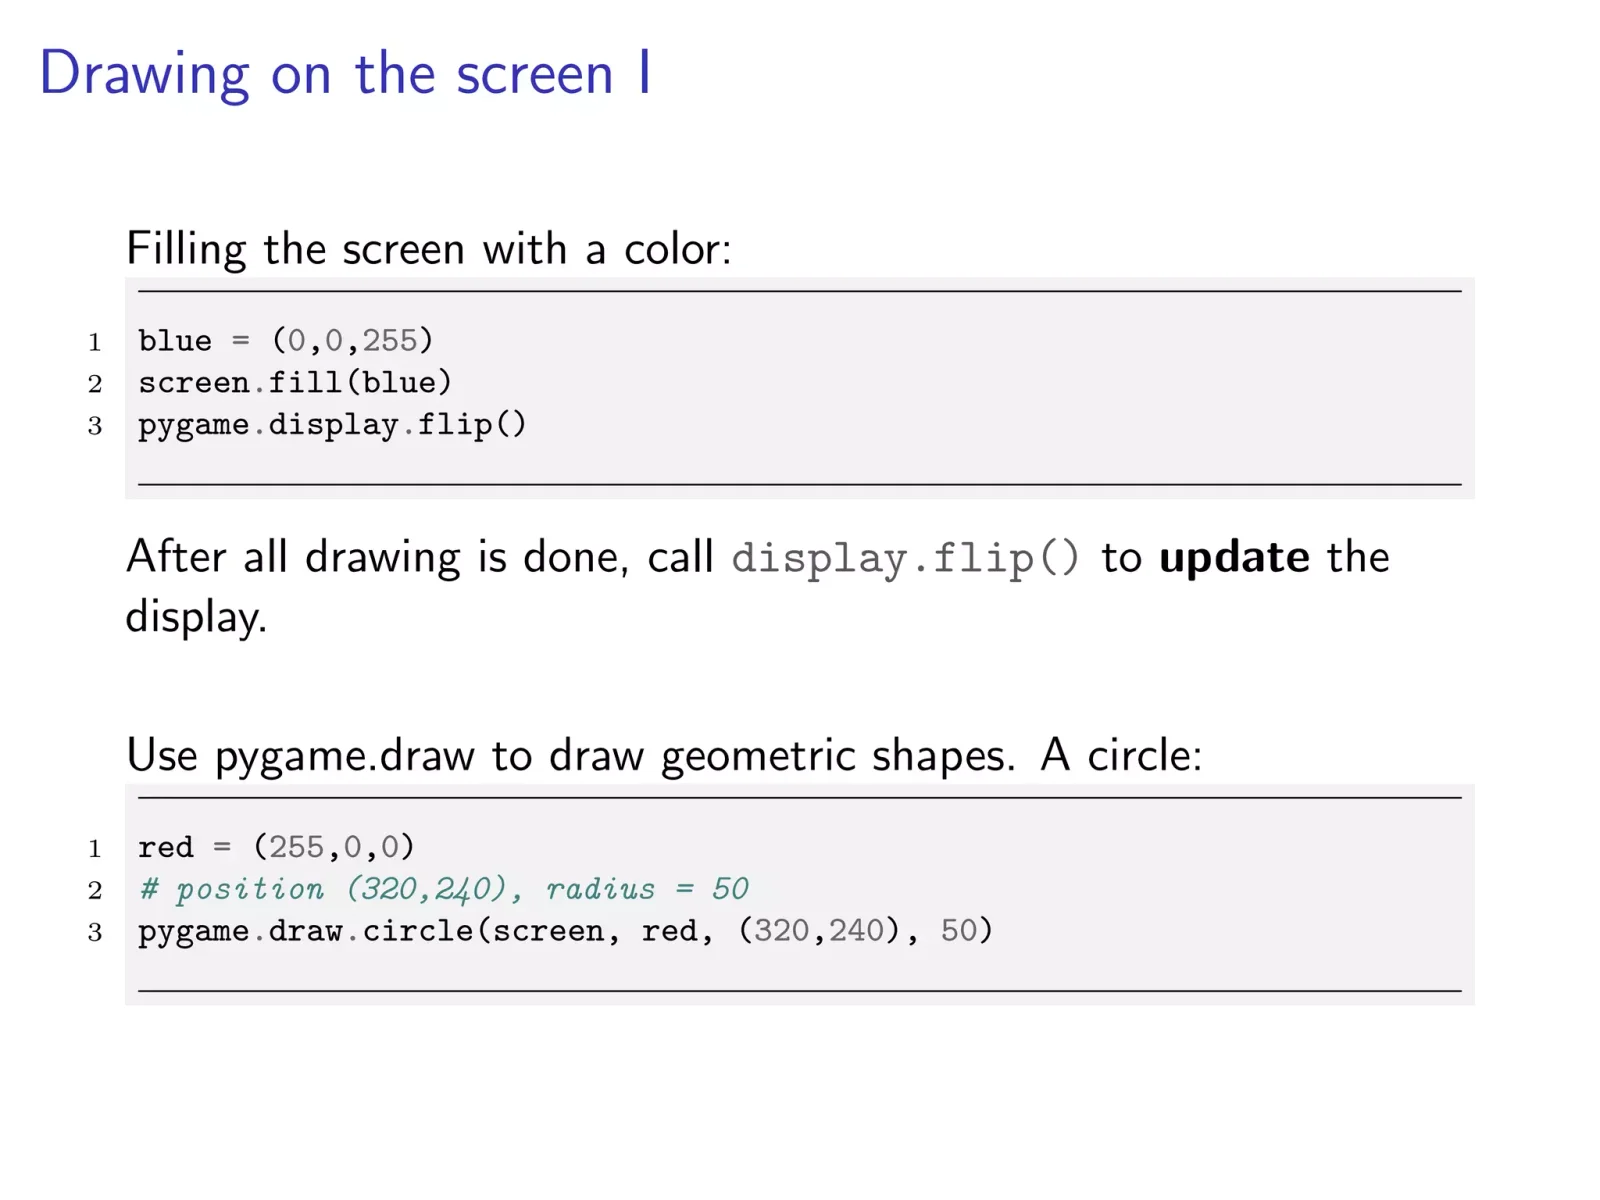Click the words "A circle:"
This screenshot has height=1200, width=1600.
coord(1121,755)
